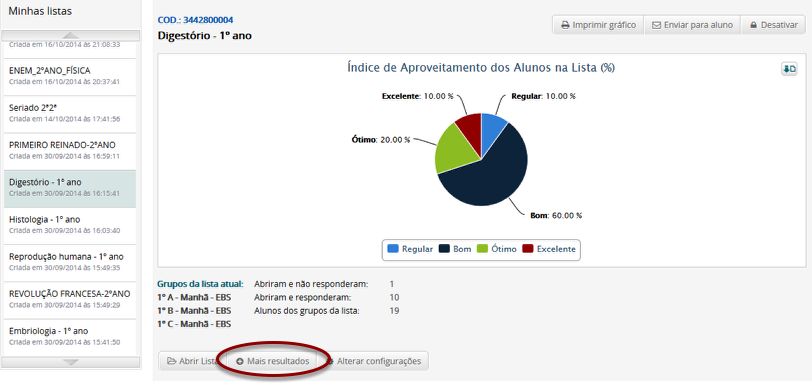Click Abriram e não responderam text

[311, 284]
